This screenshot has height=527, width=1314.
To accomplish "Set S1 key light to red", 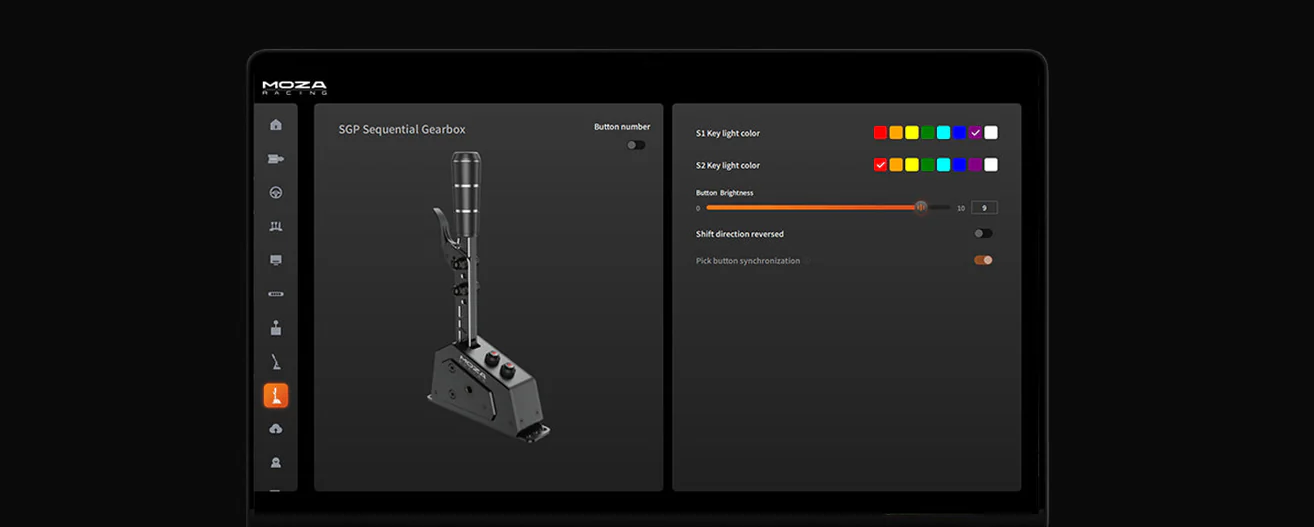I will (x=881, y=133).
